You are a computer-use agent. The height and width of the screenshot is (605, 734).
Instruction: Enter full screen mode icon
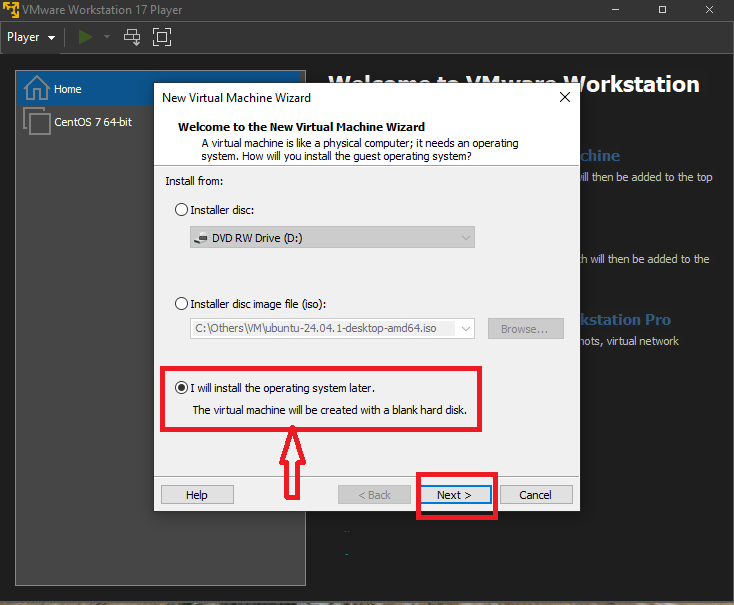click(161, 37)
